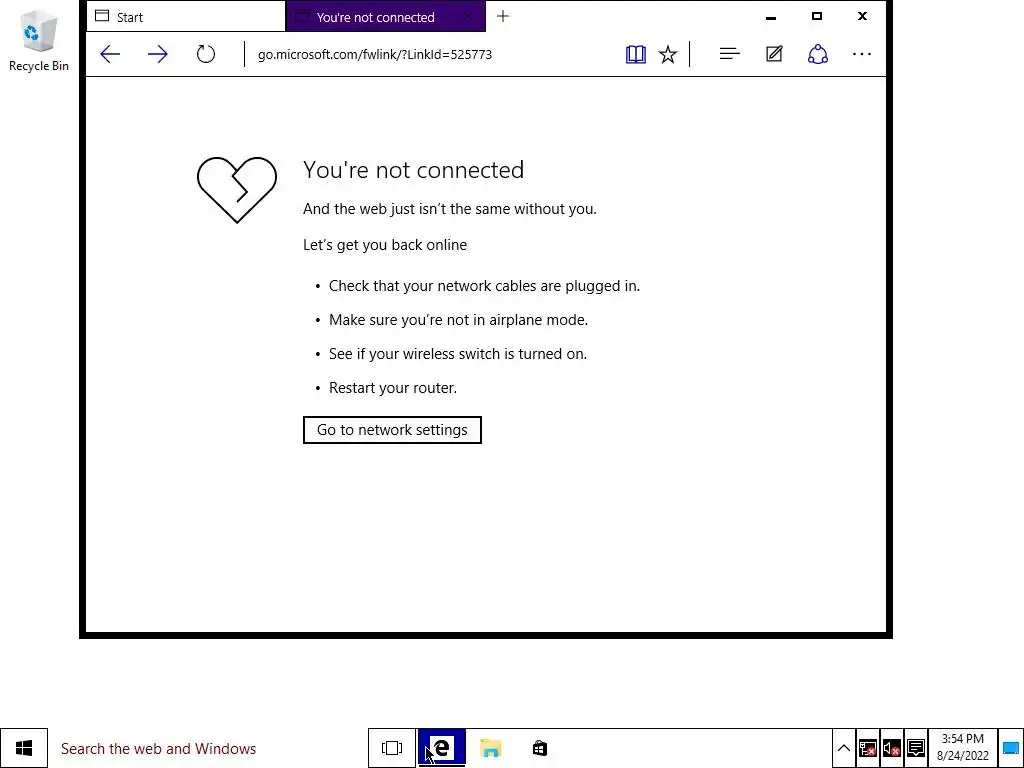Open the Hub lines icon

(729, 54)
